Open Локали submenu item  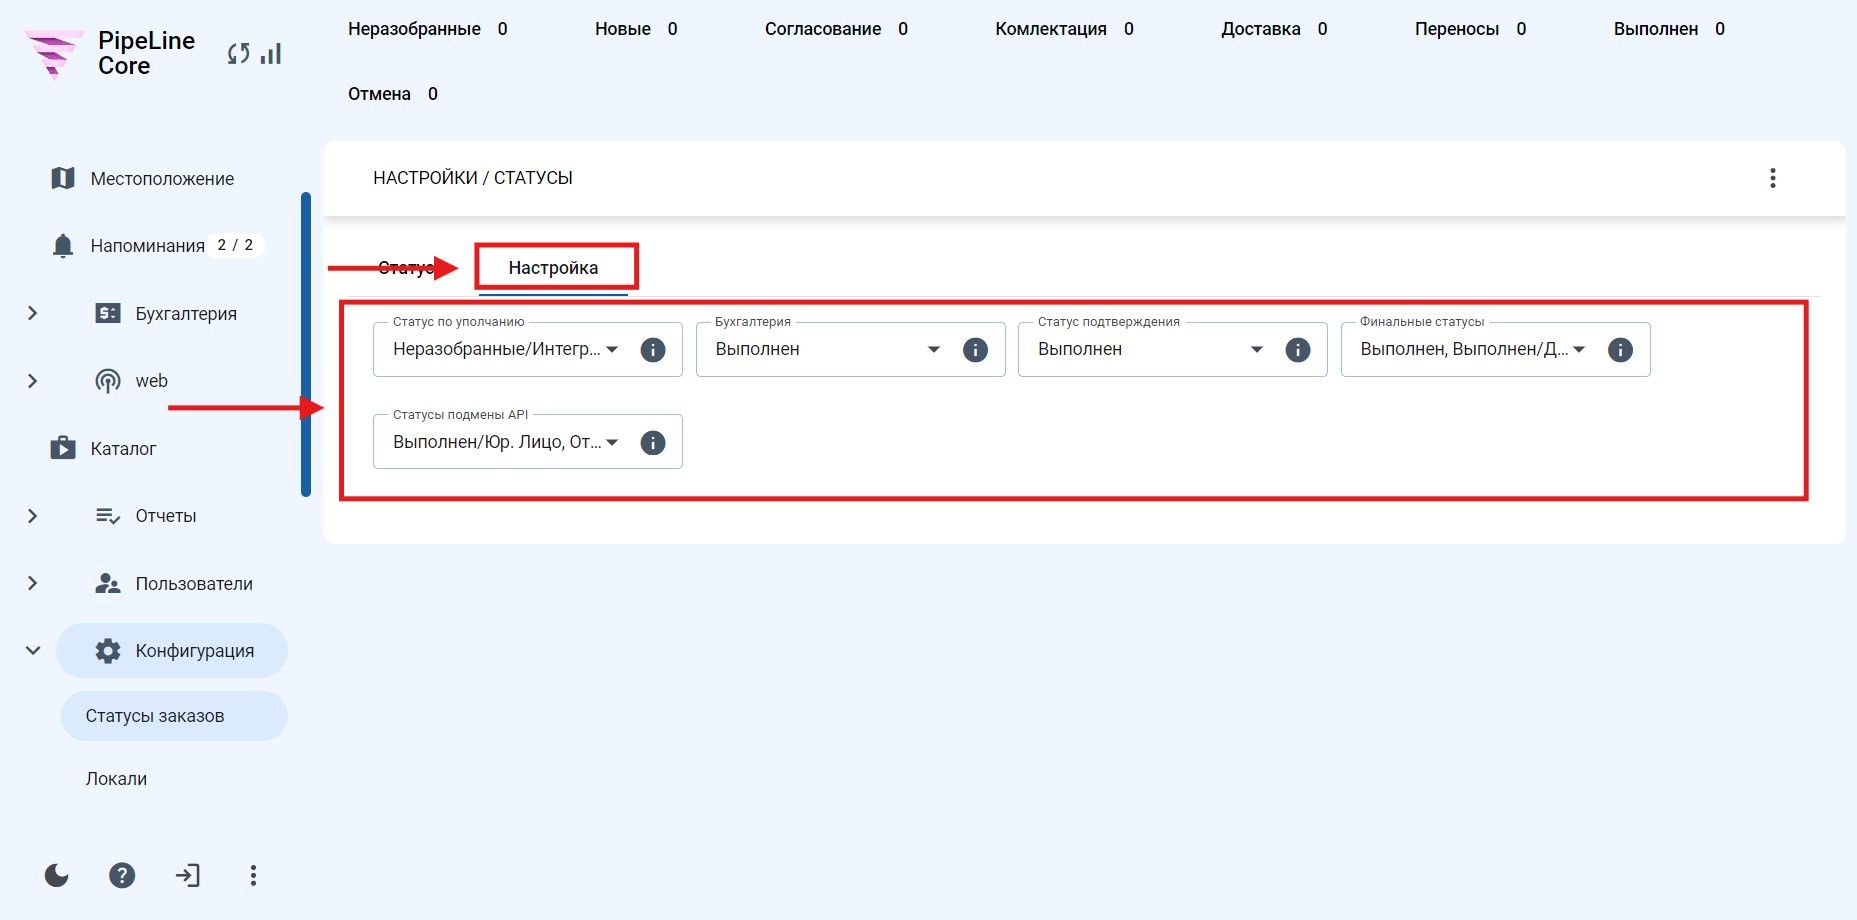coord(116,779)
